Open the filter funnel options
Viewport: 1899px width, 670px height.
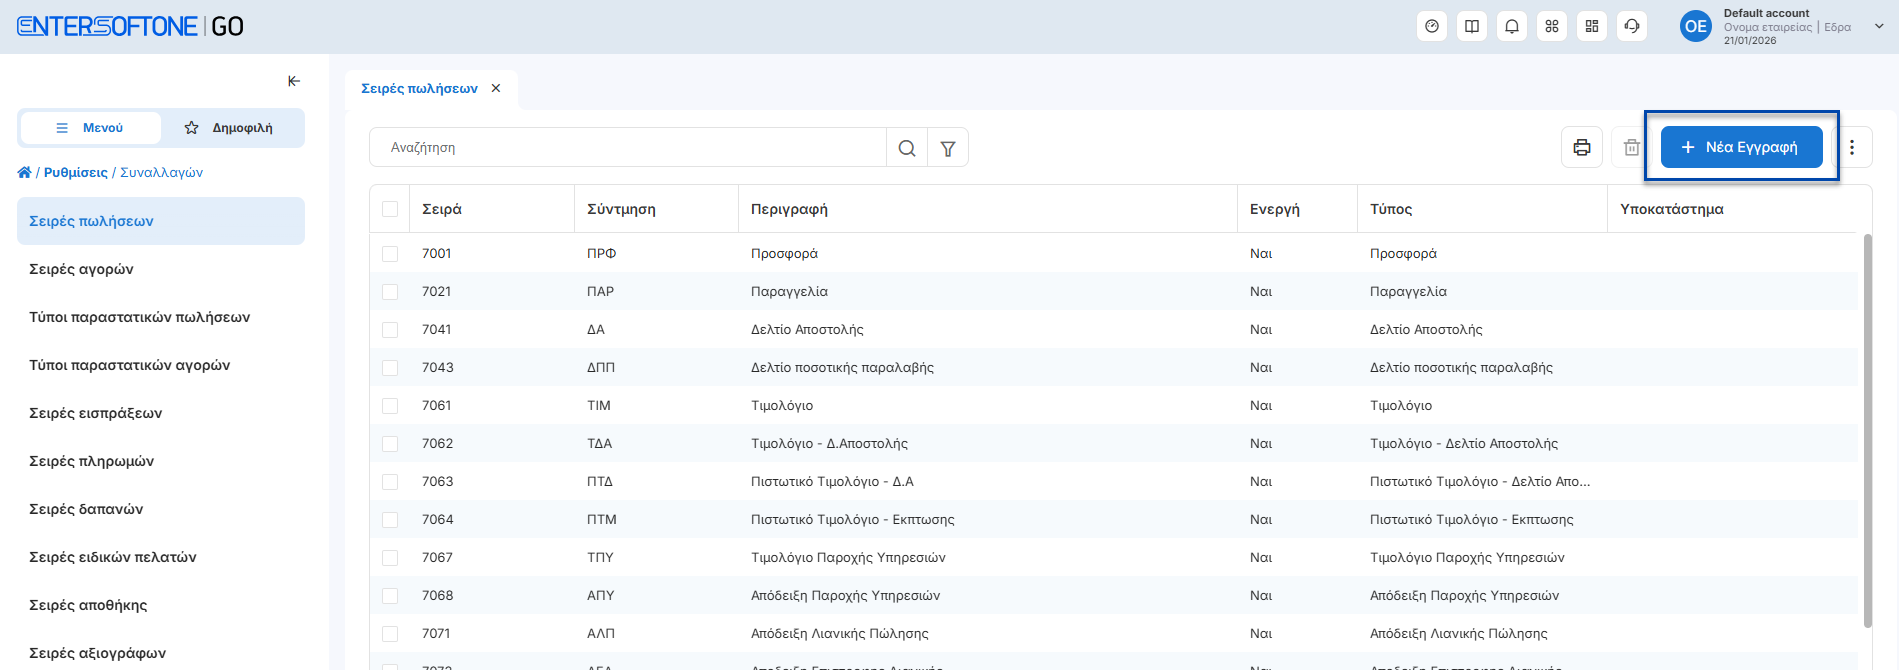point(948,148)
